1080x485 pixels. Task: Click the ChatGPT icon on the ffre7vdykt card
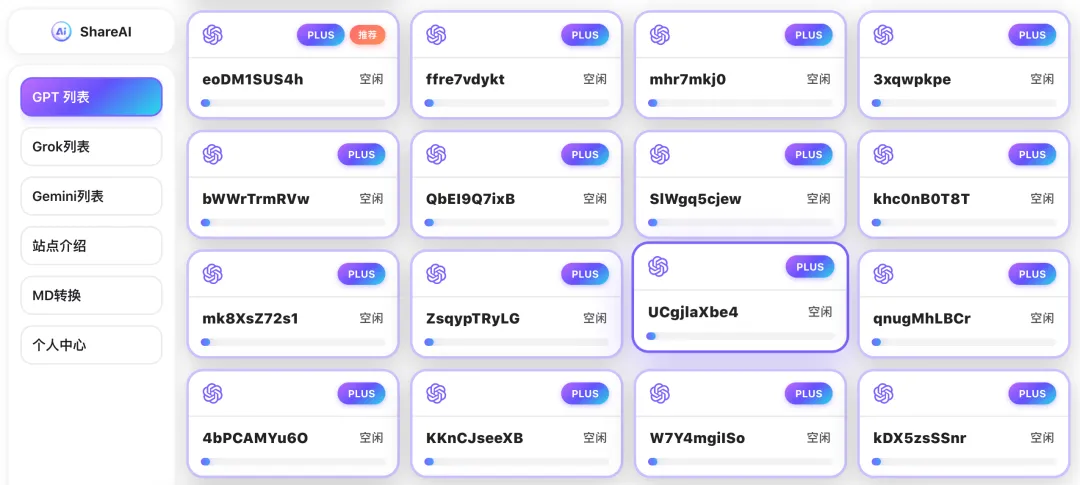436,35
